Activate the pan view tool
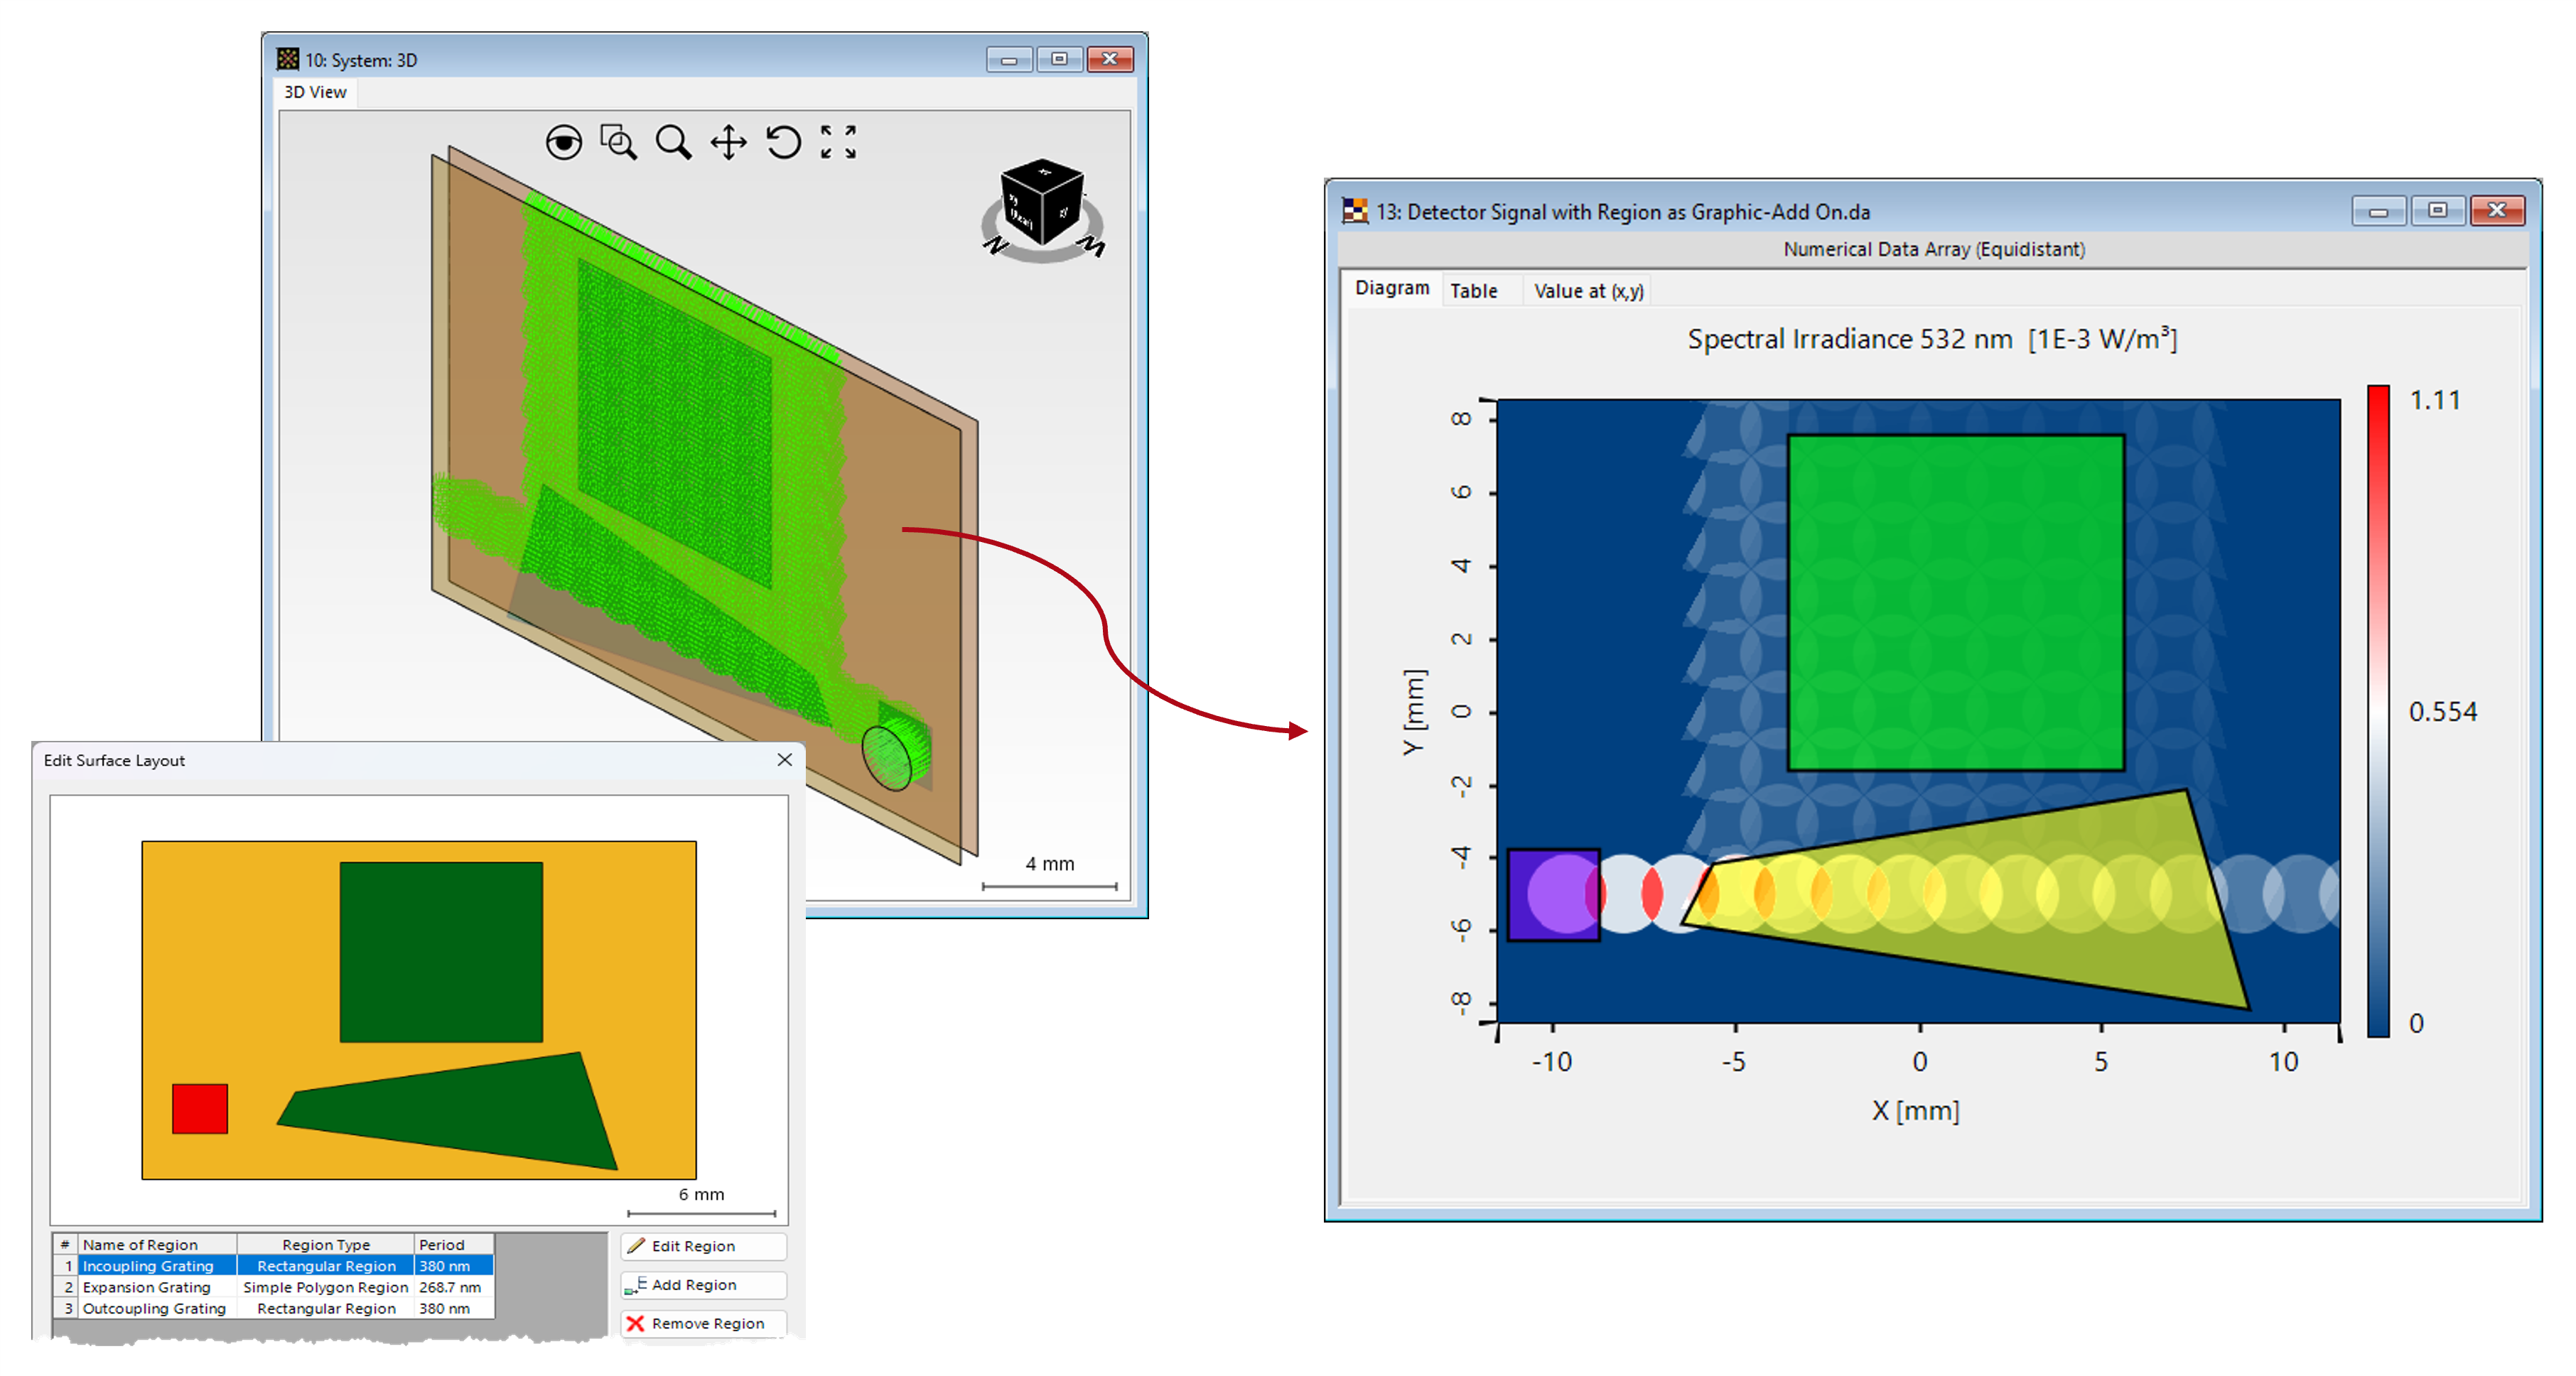This screenshot has height=1376, width=2576. [x=729, y=142]
